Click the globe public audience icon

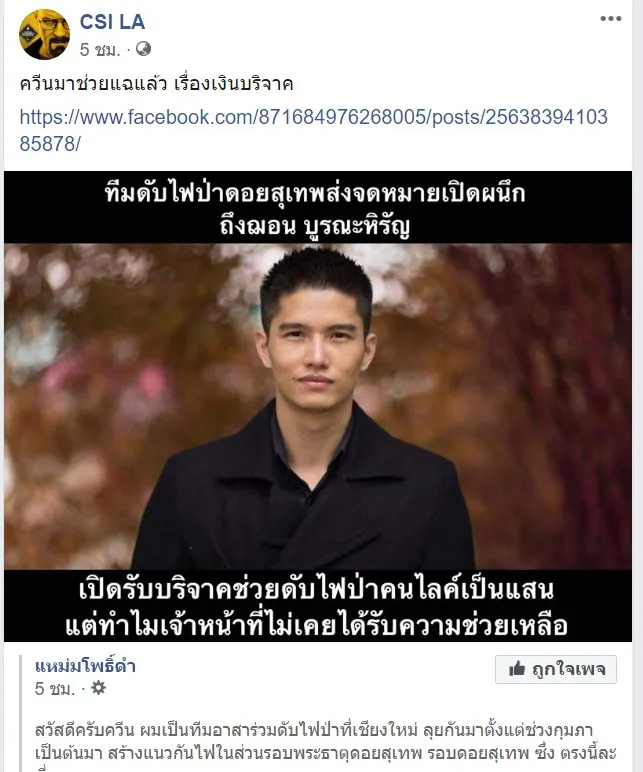pyautogui.click(x=143, y=49)
